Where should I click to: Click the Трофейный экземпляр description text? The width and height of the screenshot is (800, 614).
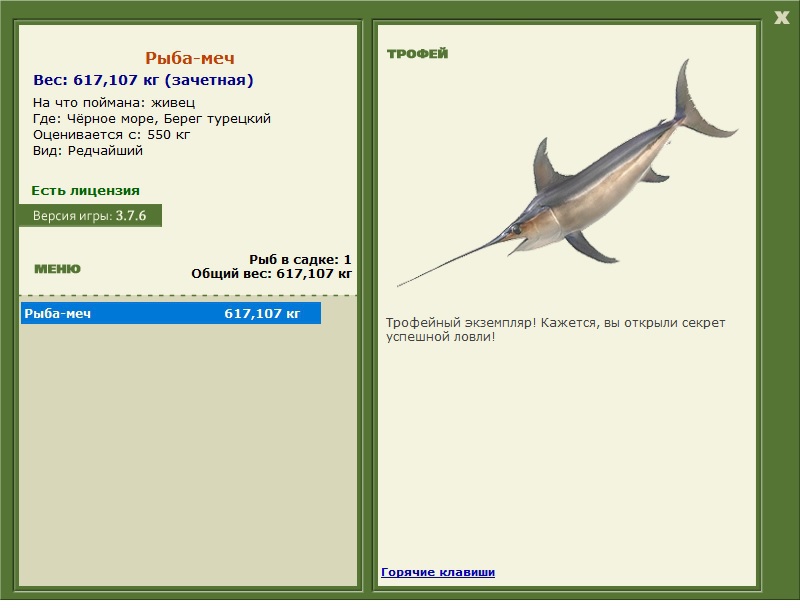tap(555, 330)
